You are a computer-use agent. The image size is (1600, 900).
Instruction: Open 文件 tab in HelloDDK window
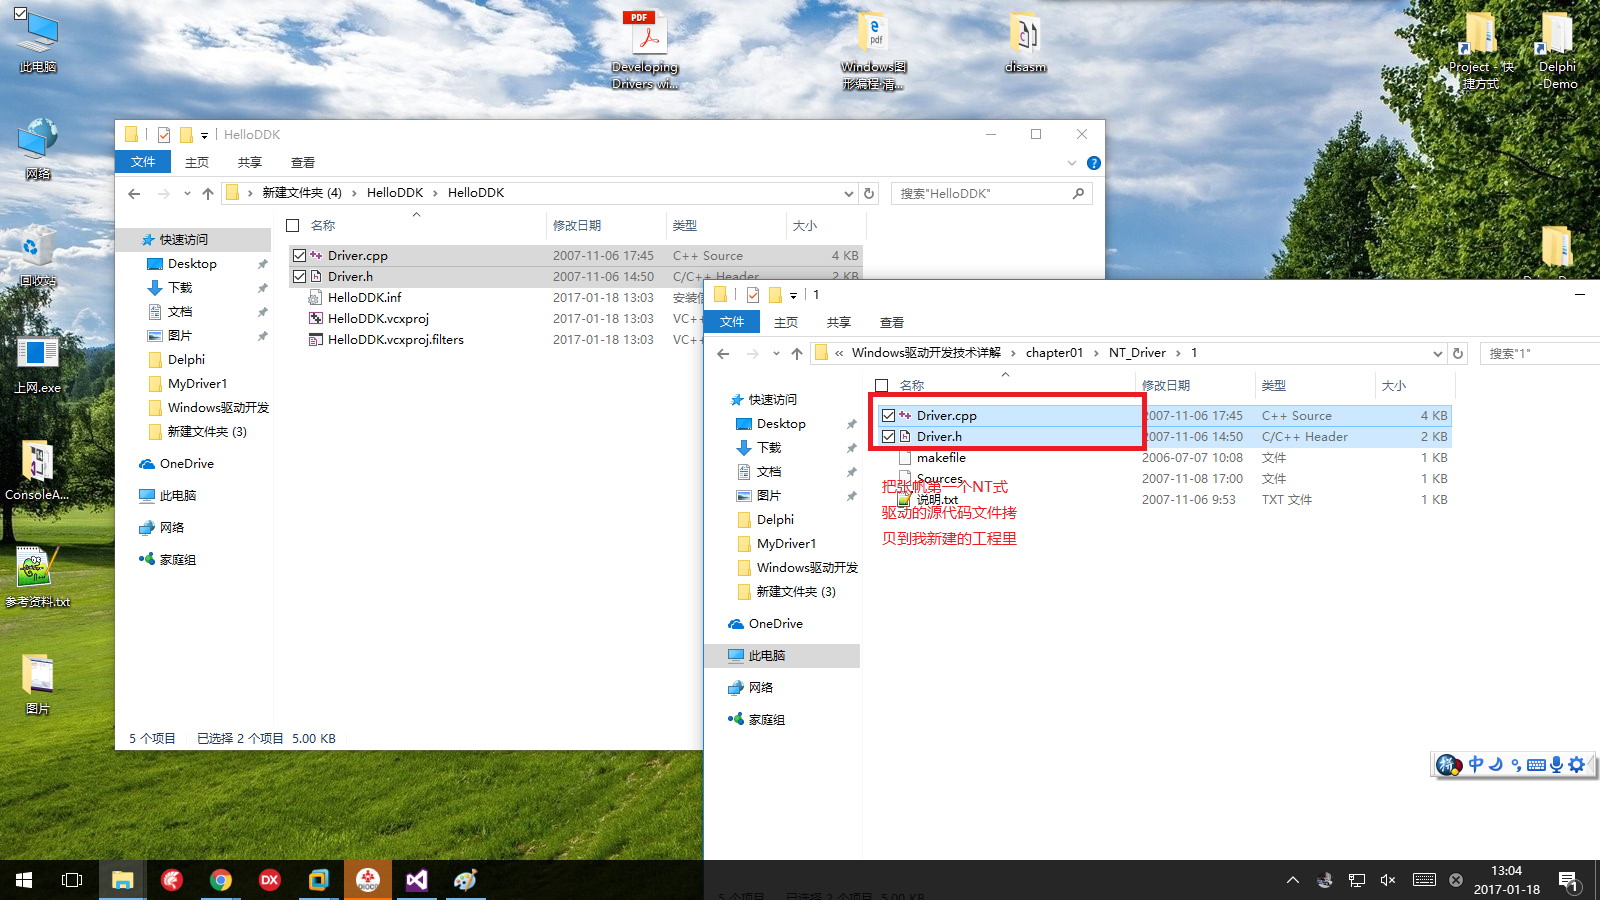pos(143,162)
